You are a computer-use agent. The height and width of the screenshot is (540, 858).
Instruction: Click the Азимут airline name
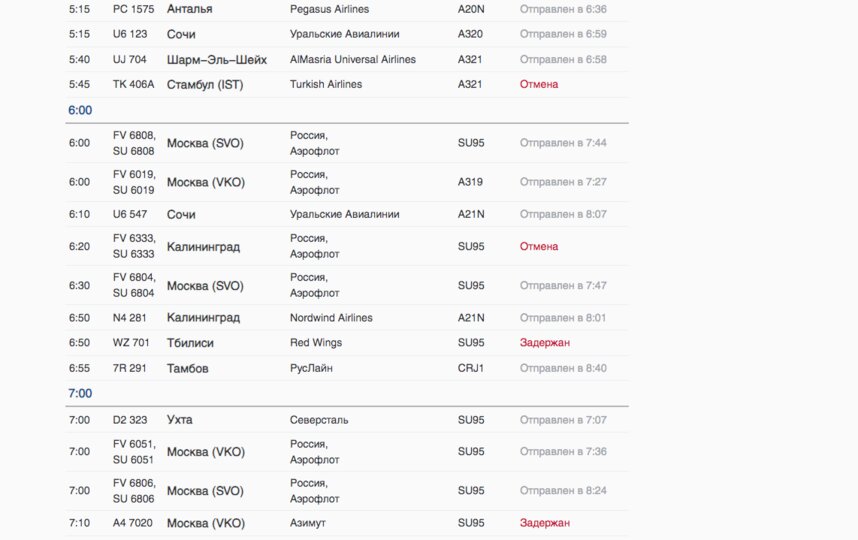coord(308,523)
